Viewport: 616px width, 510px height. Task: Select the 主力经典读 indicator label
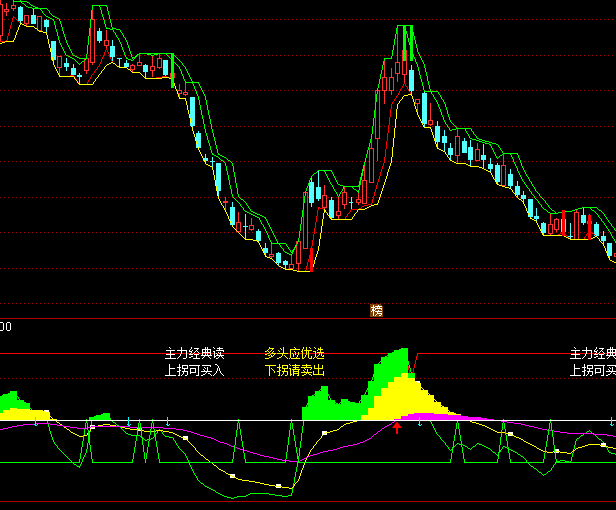195,354
